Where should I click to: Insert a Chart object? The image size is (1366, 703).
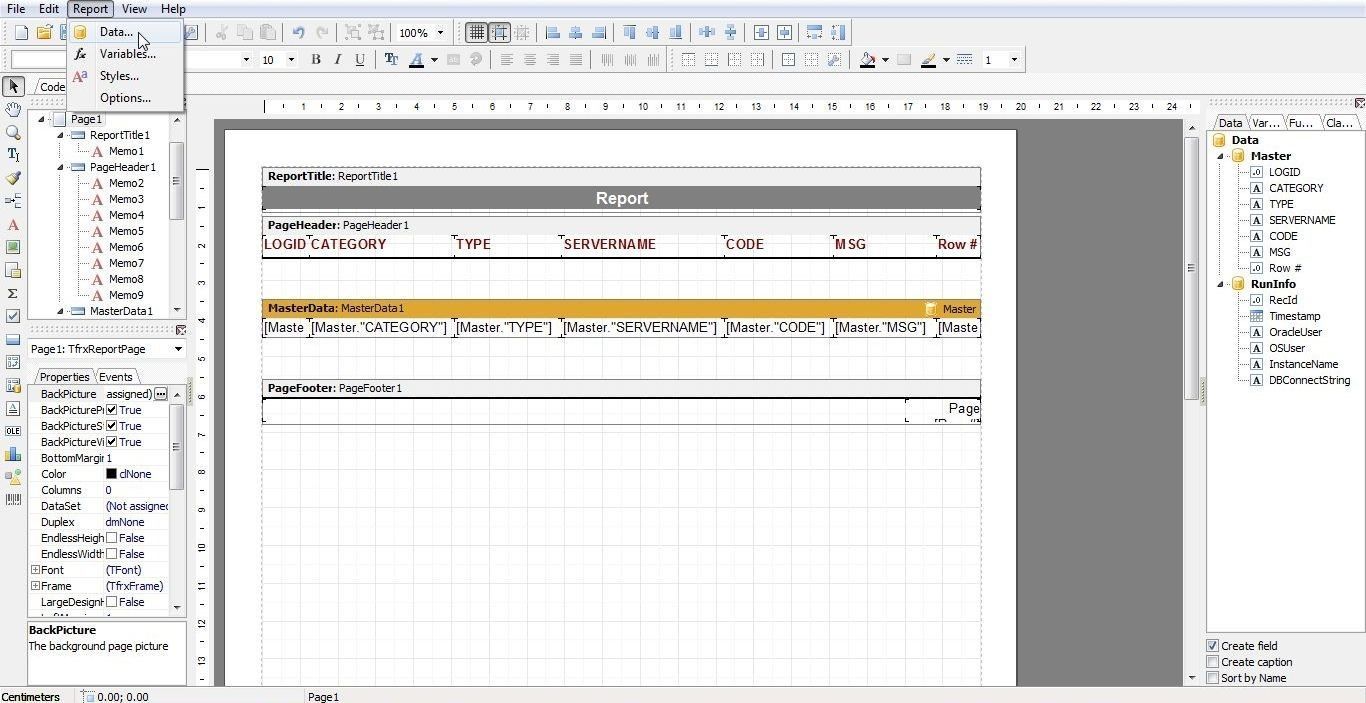pyautogui.click(x=13, y=454)
